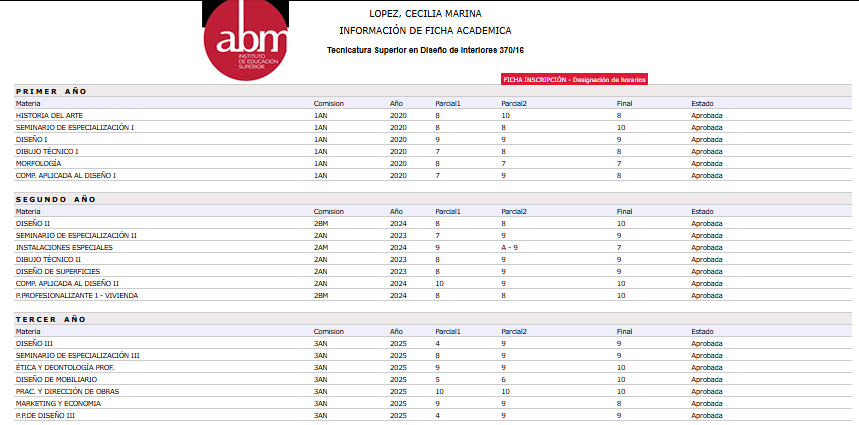Select the TERCER AÑO section header

[x=51, y=319]
